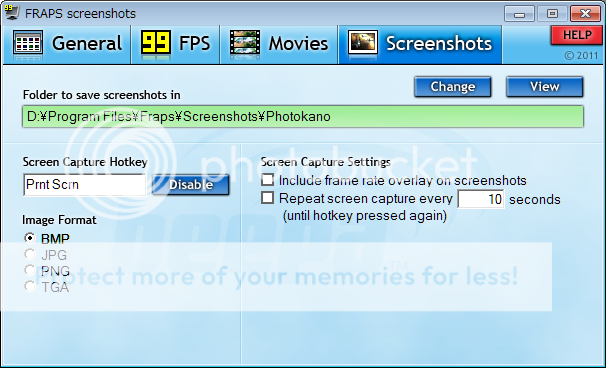
Task: Click the 'Image Format' heading
Action: click(x=59, y=220)
